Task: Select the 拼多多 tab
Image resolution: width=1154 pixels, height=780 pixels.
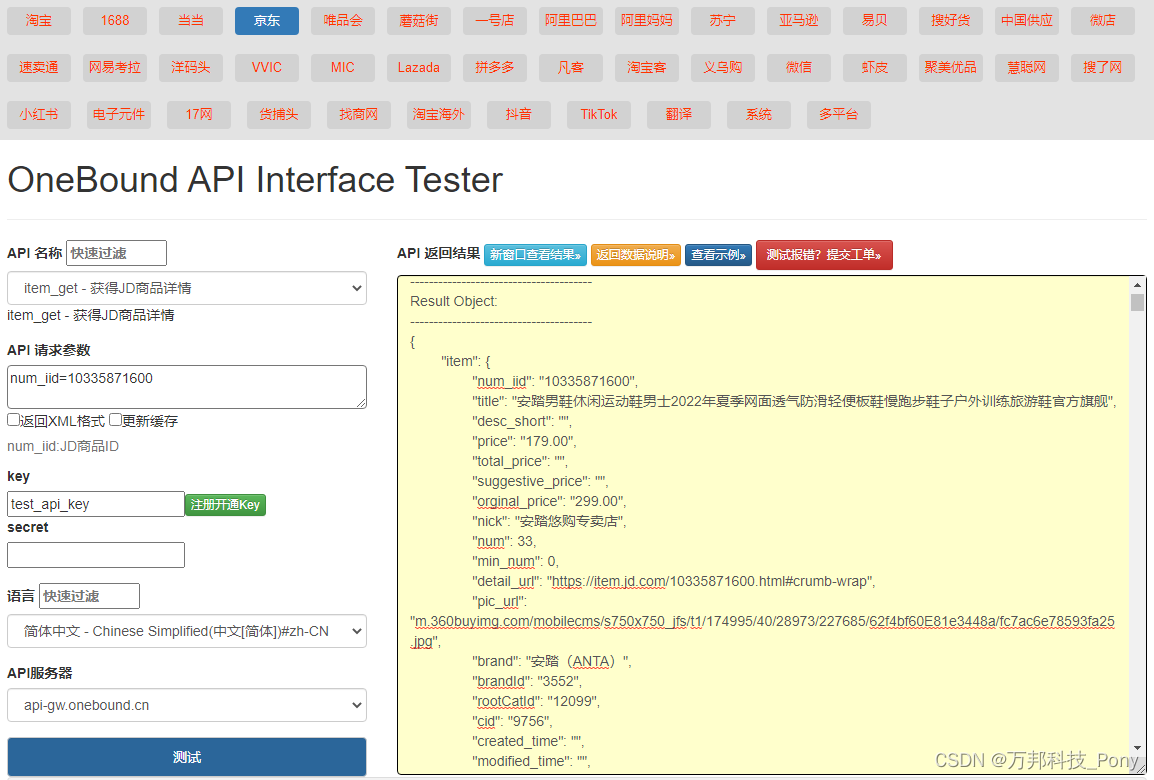Action: tap(495, 68)
